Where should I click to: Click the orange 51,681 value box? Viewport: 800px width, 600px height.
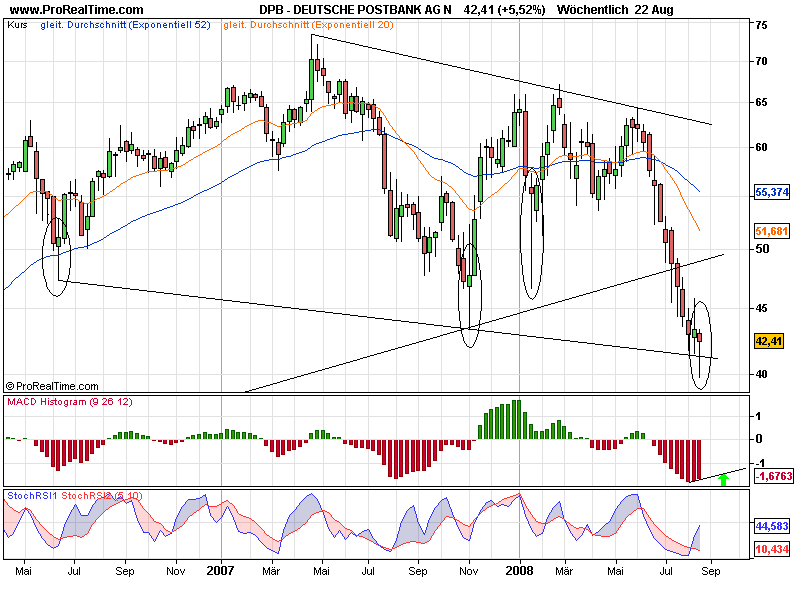772,231
